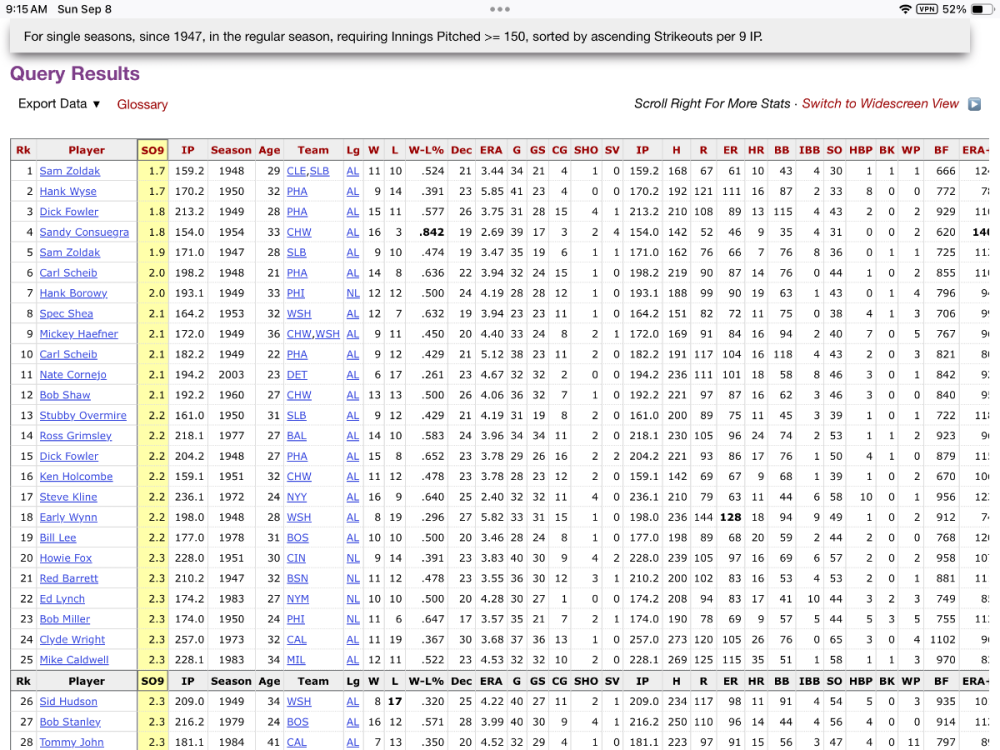The image size is (1000, 750).
Task: Open the Glossary link
Action: 142,105
